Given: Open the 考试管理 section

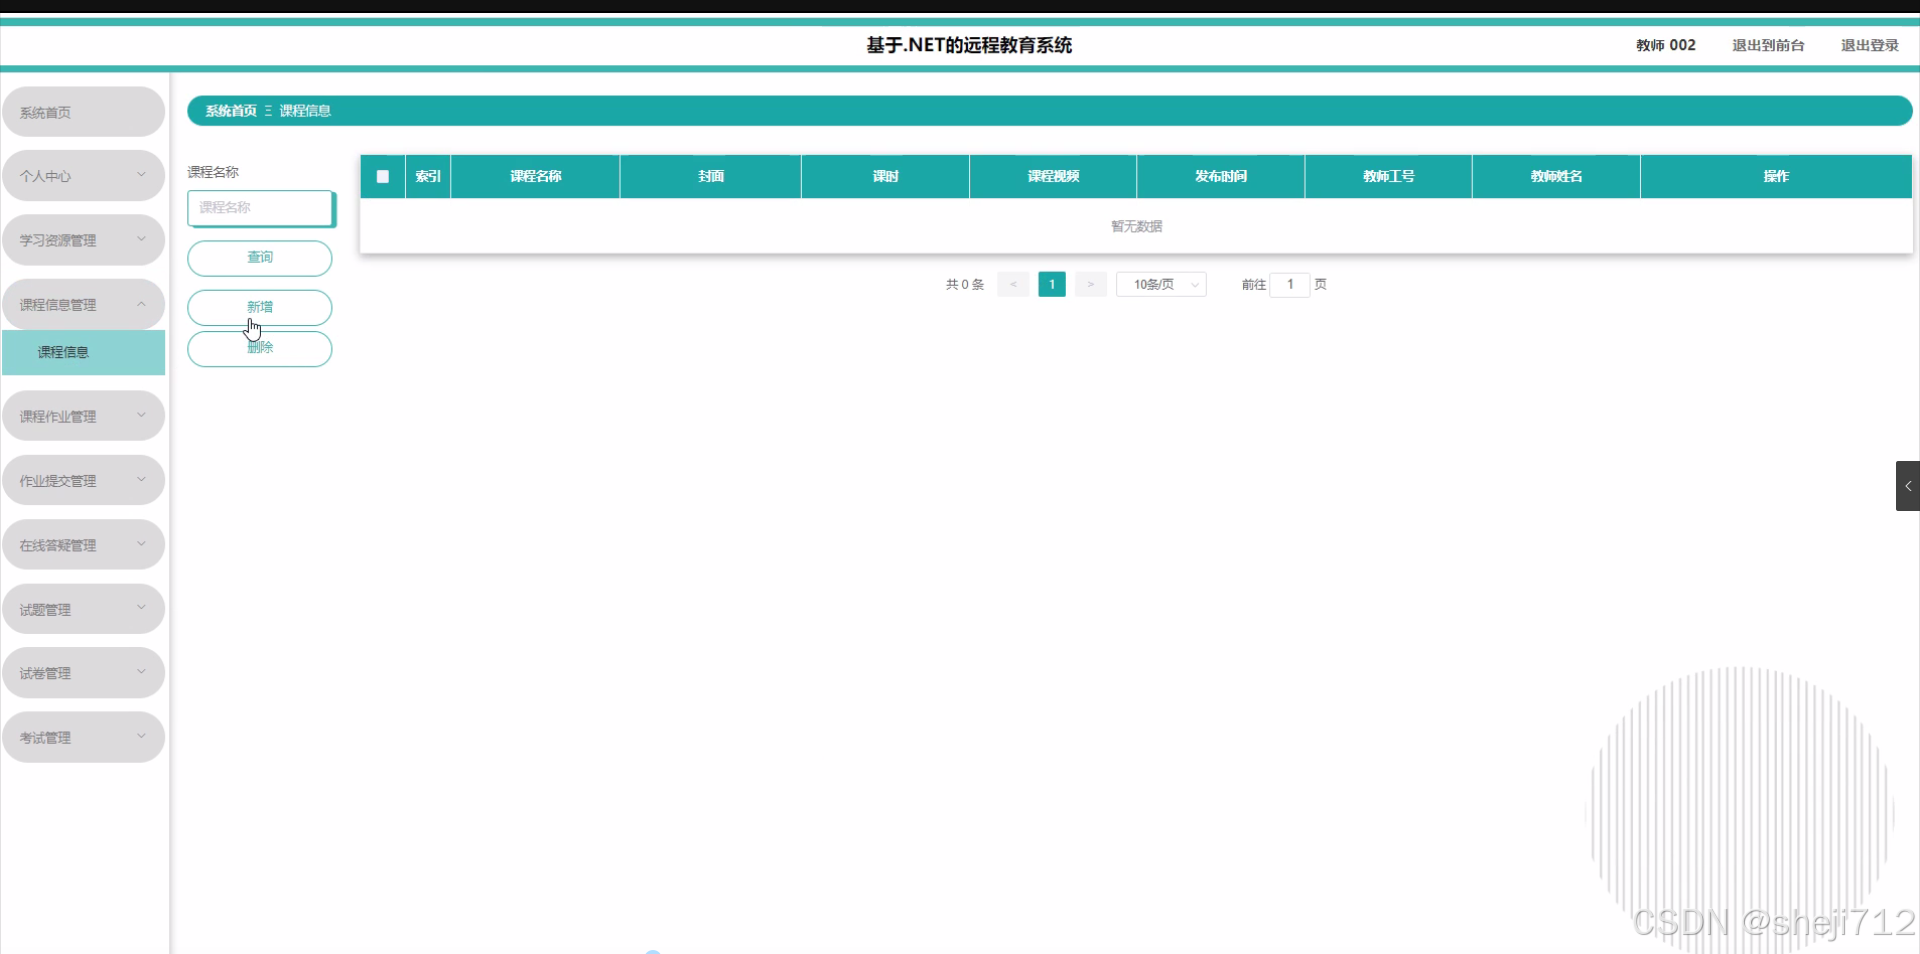Looking at the screenshot, I should click(x=83, y=737).
